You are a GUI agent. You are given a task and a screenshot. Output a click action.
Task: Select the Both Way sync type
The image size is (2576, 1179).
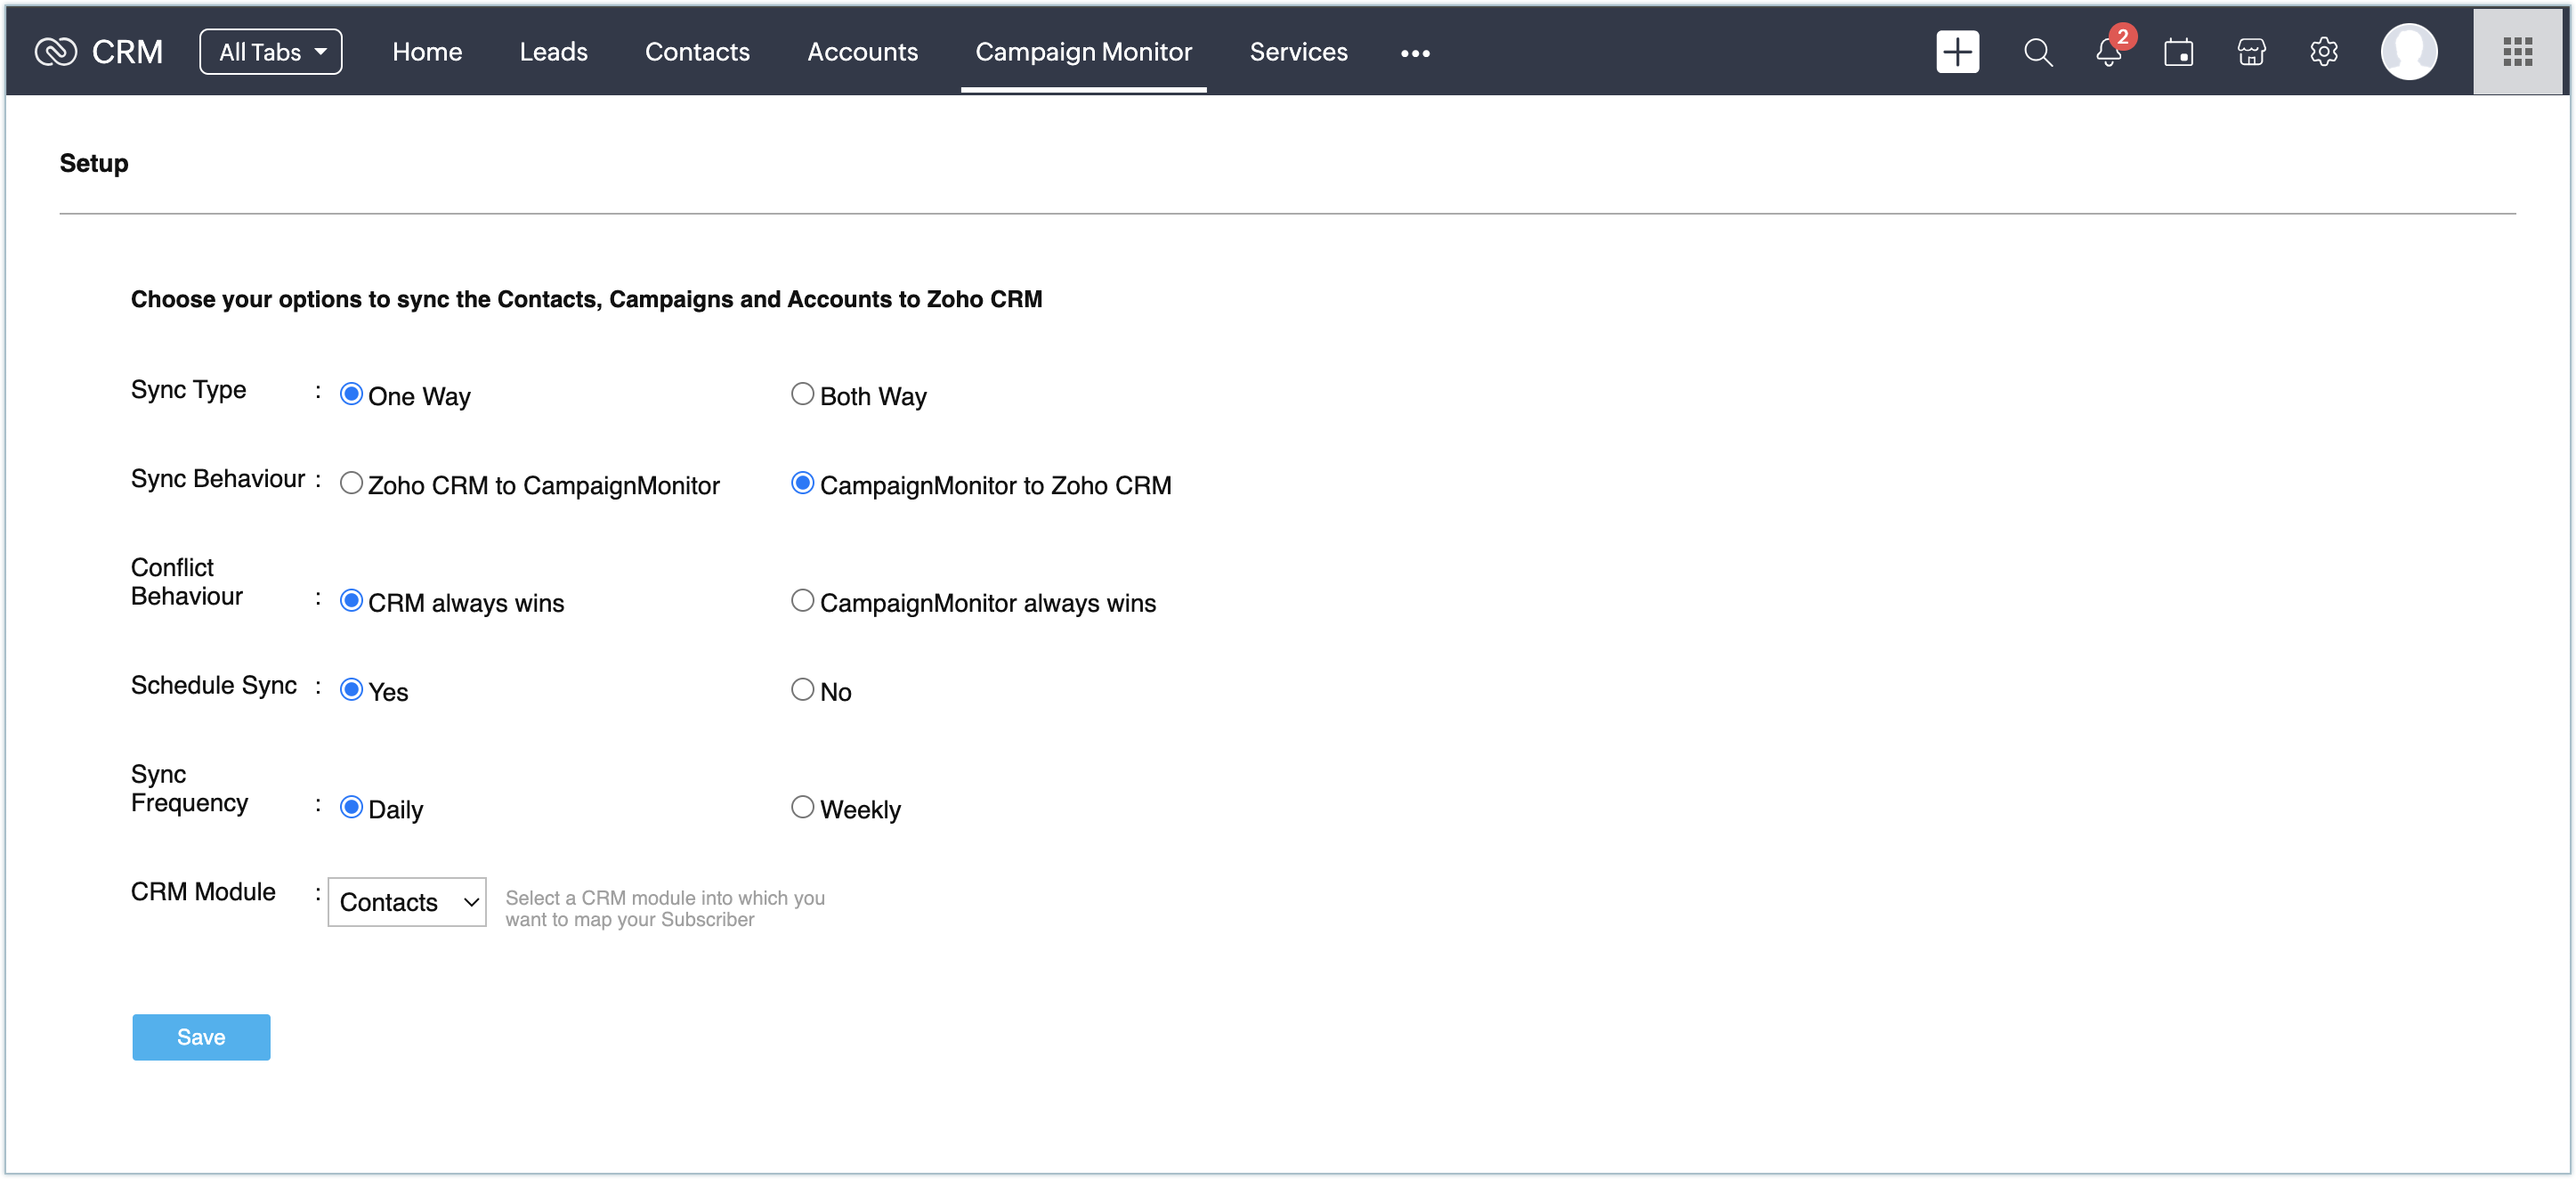click(802, 394)
